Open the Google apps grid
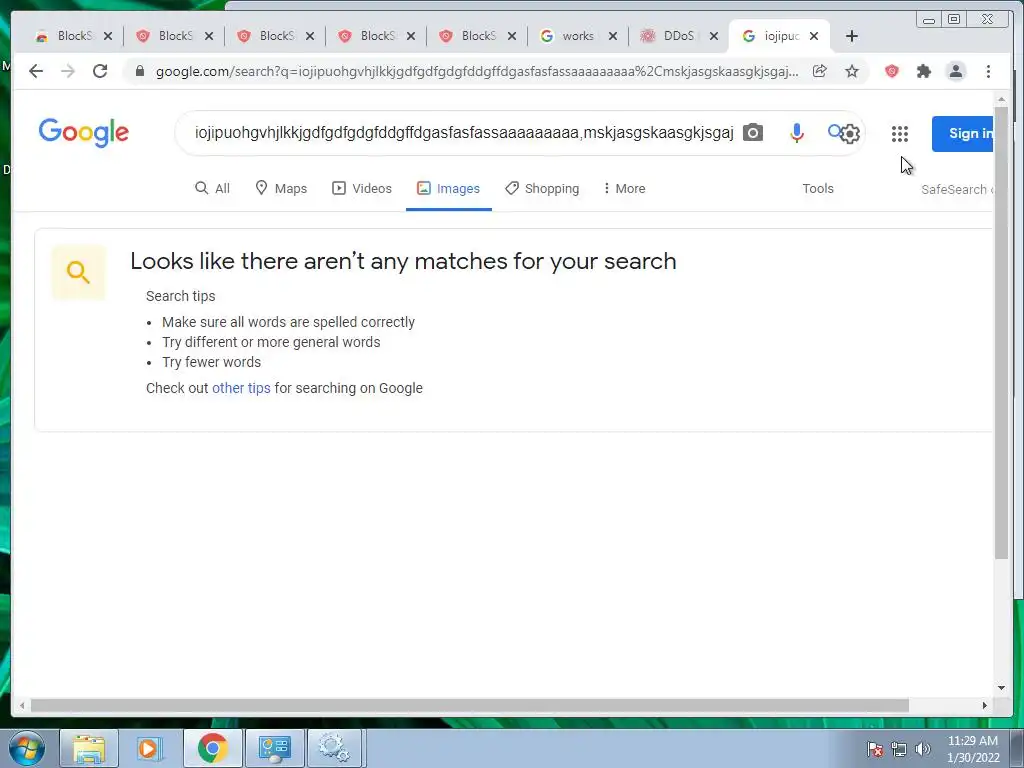 [x=900, y=134]
